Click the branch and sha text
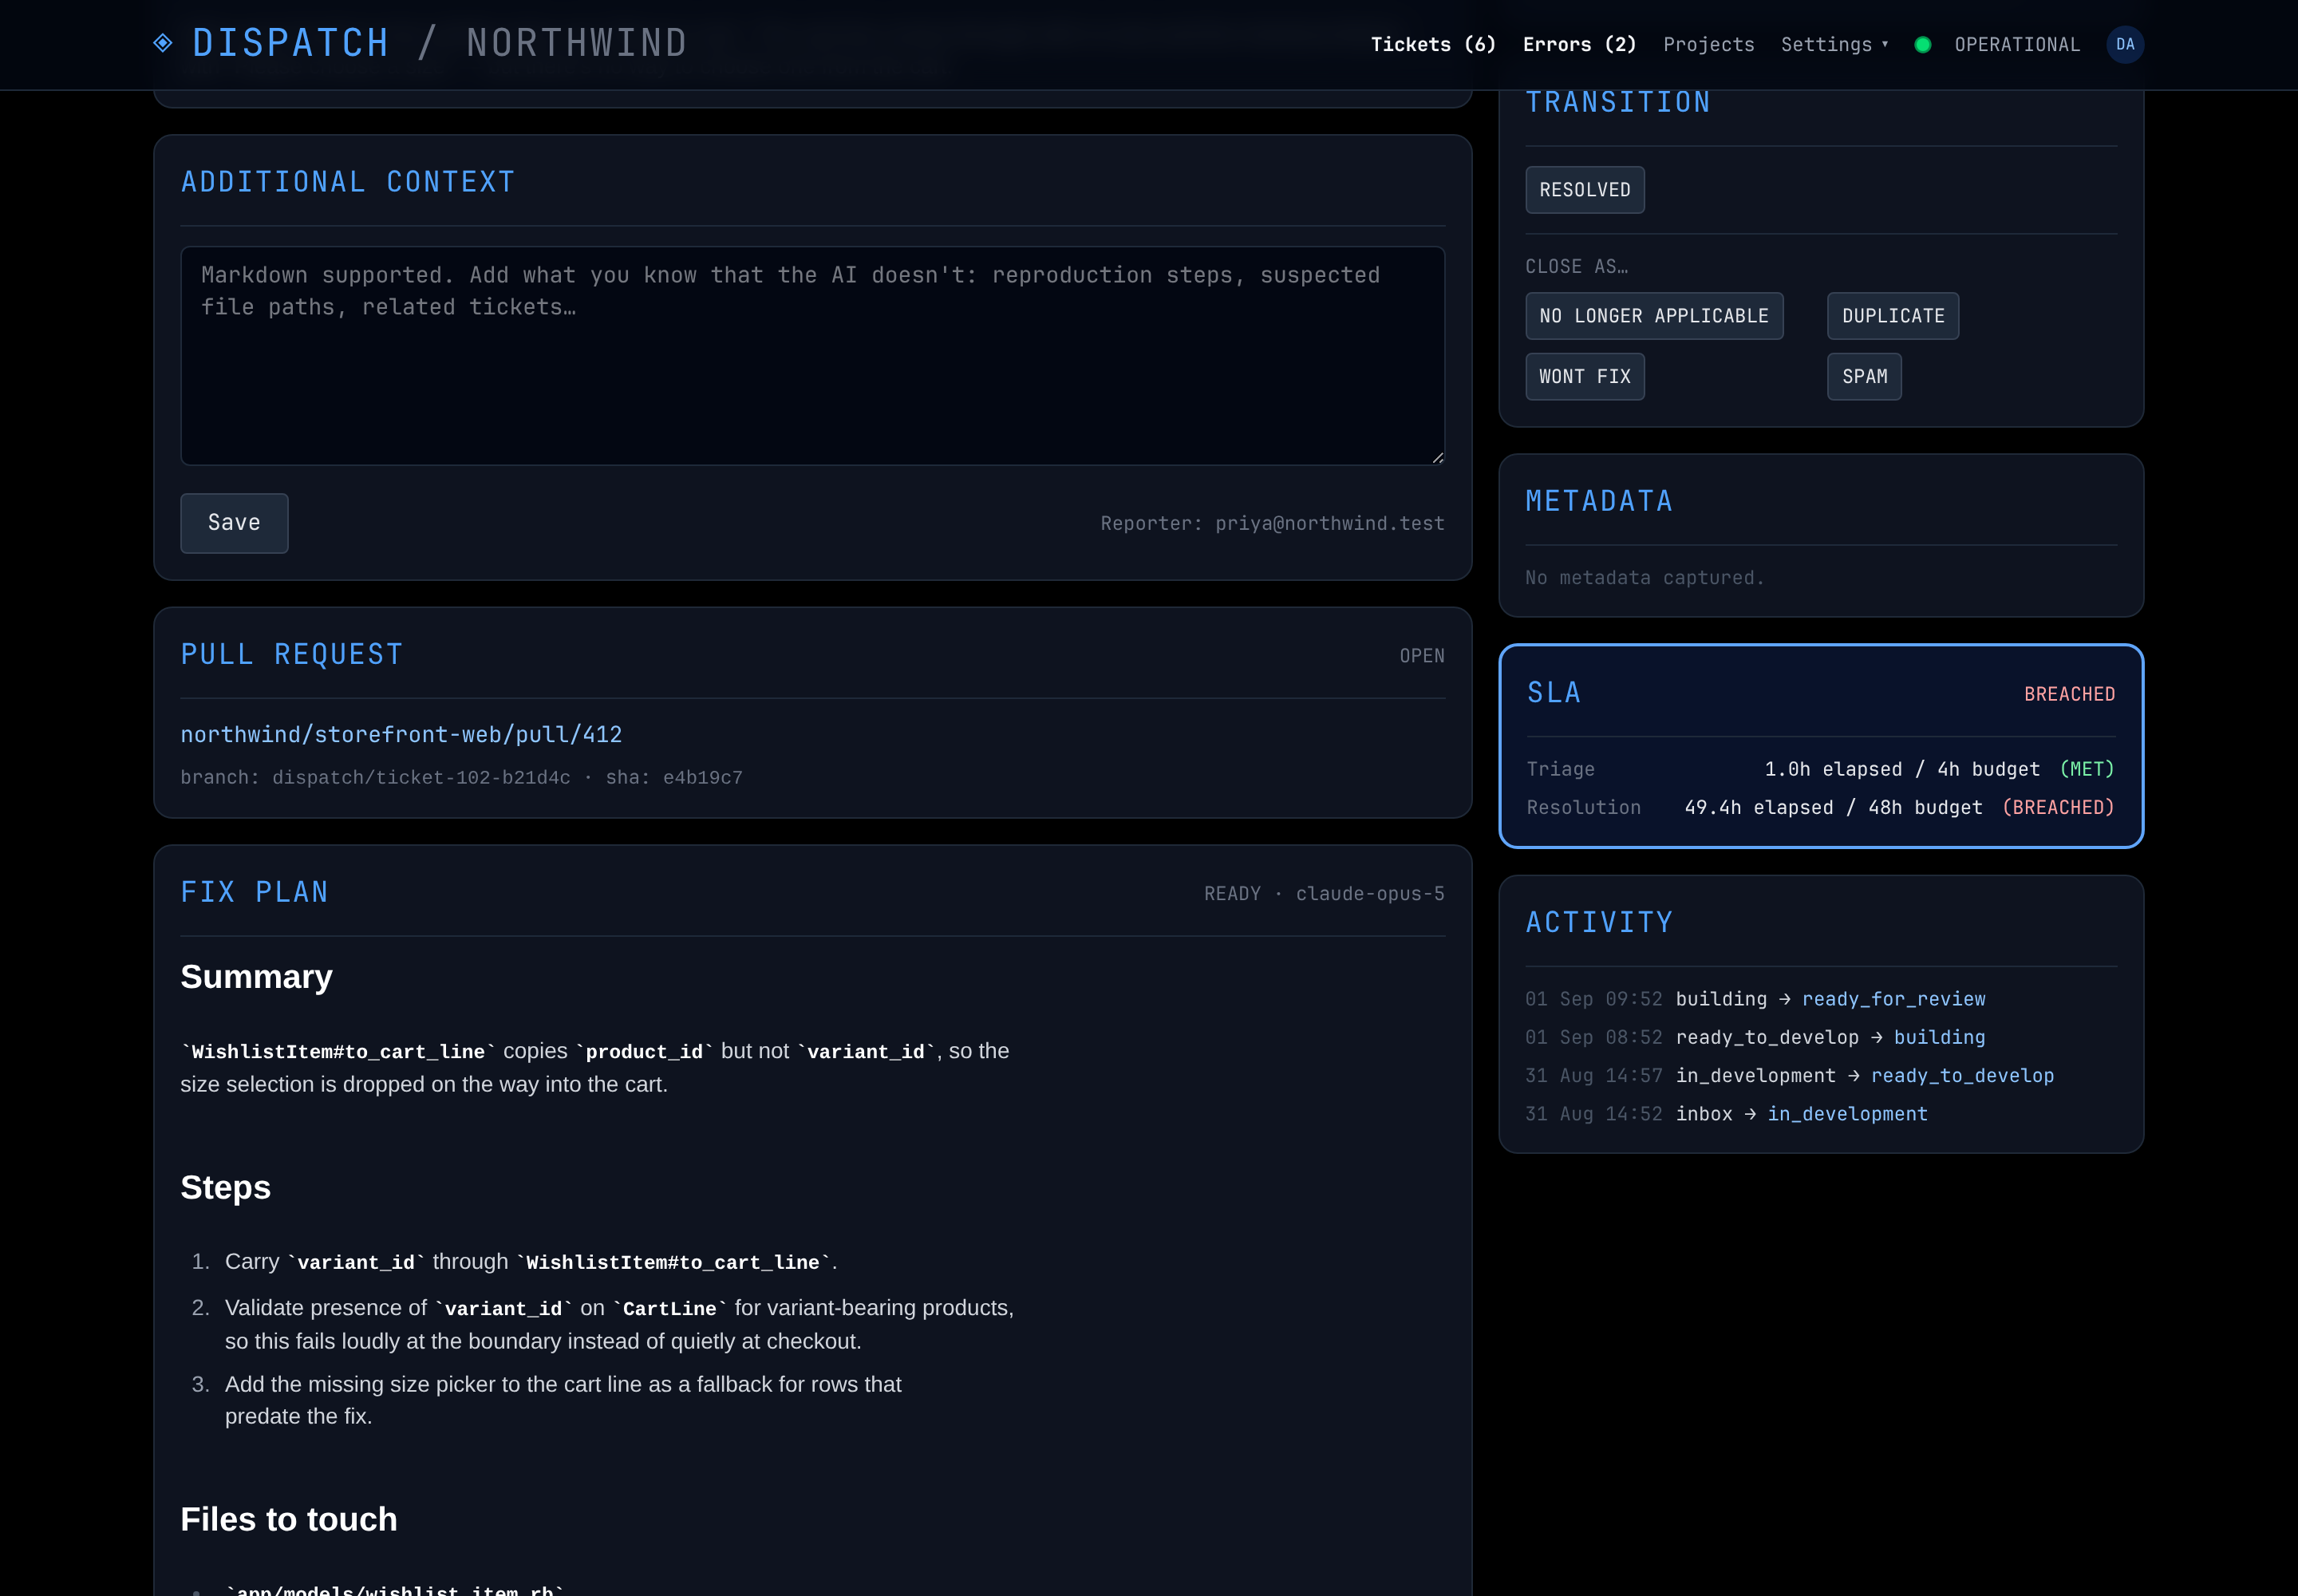 coord(461,778)
